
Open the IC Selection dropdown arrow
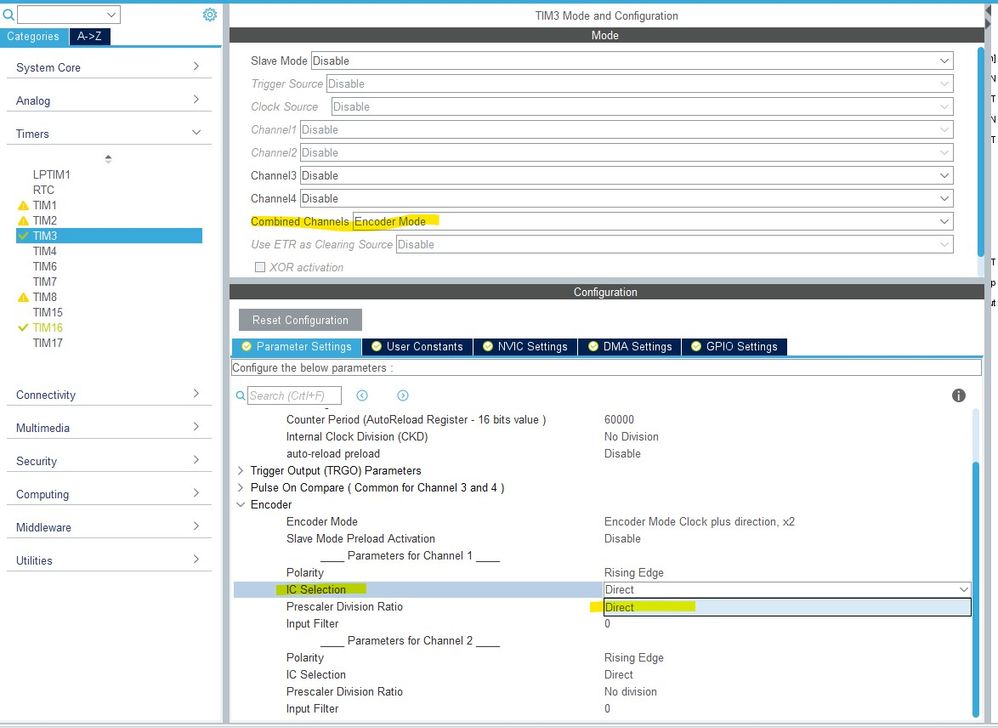pos(964,590)
